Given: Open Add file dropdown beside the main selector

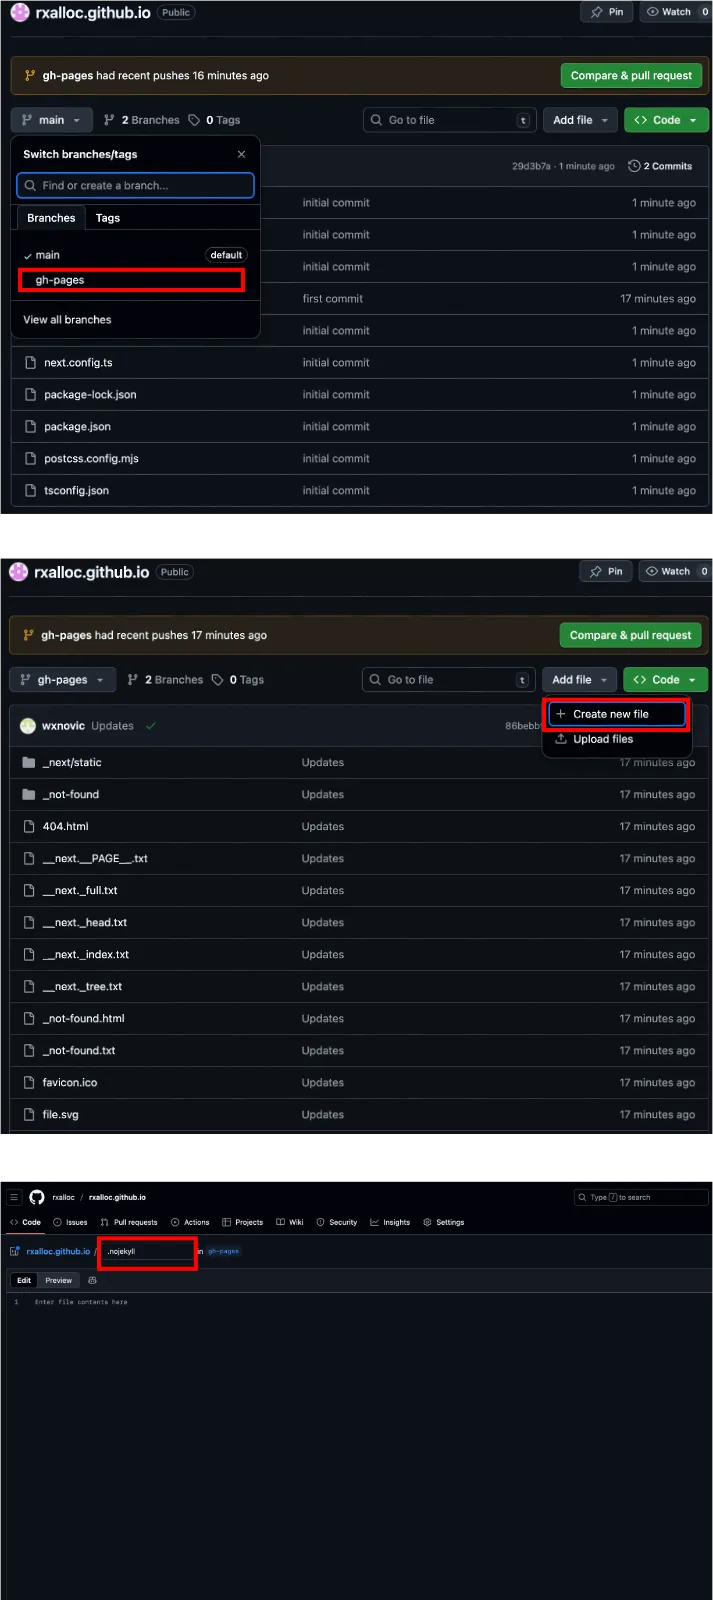Looking at the screenshot, I should click(x=581, y=120).
